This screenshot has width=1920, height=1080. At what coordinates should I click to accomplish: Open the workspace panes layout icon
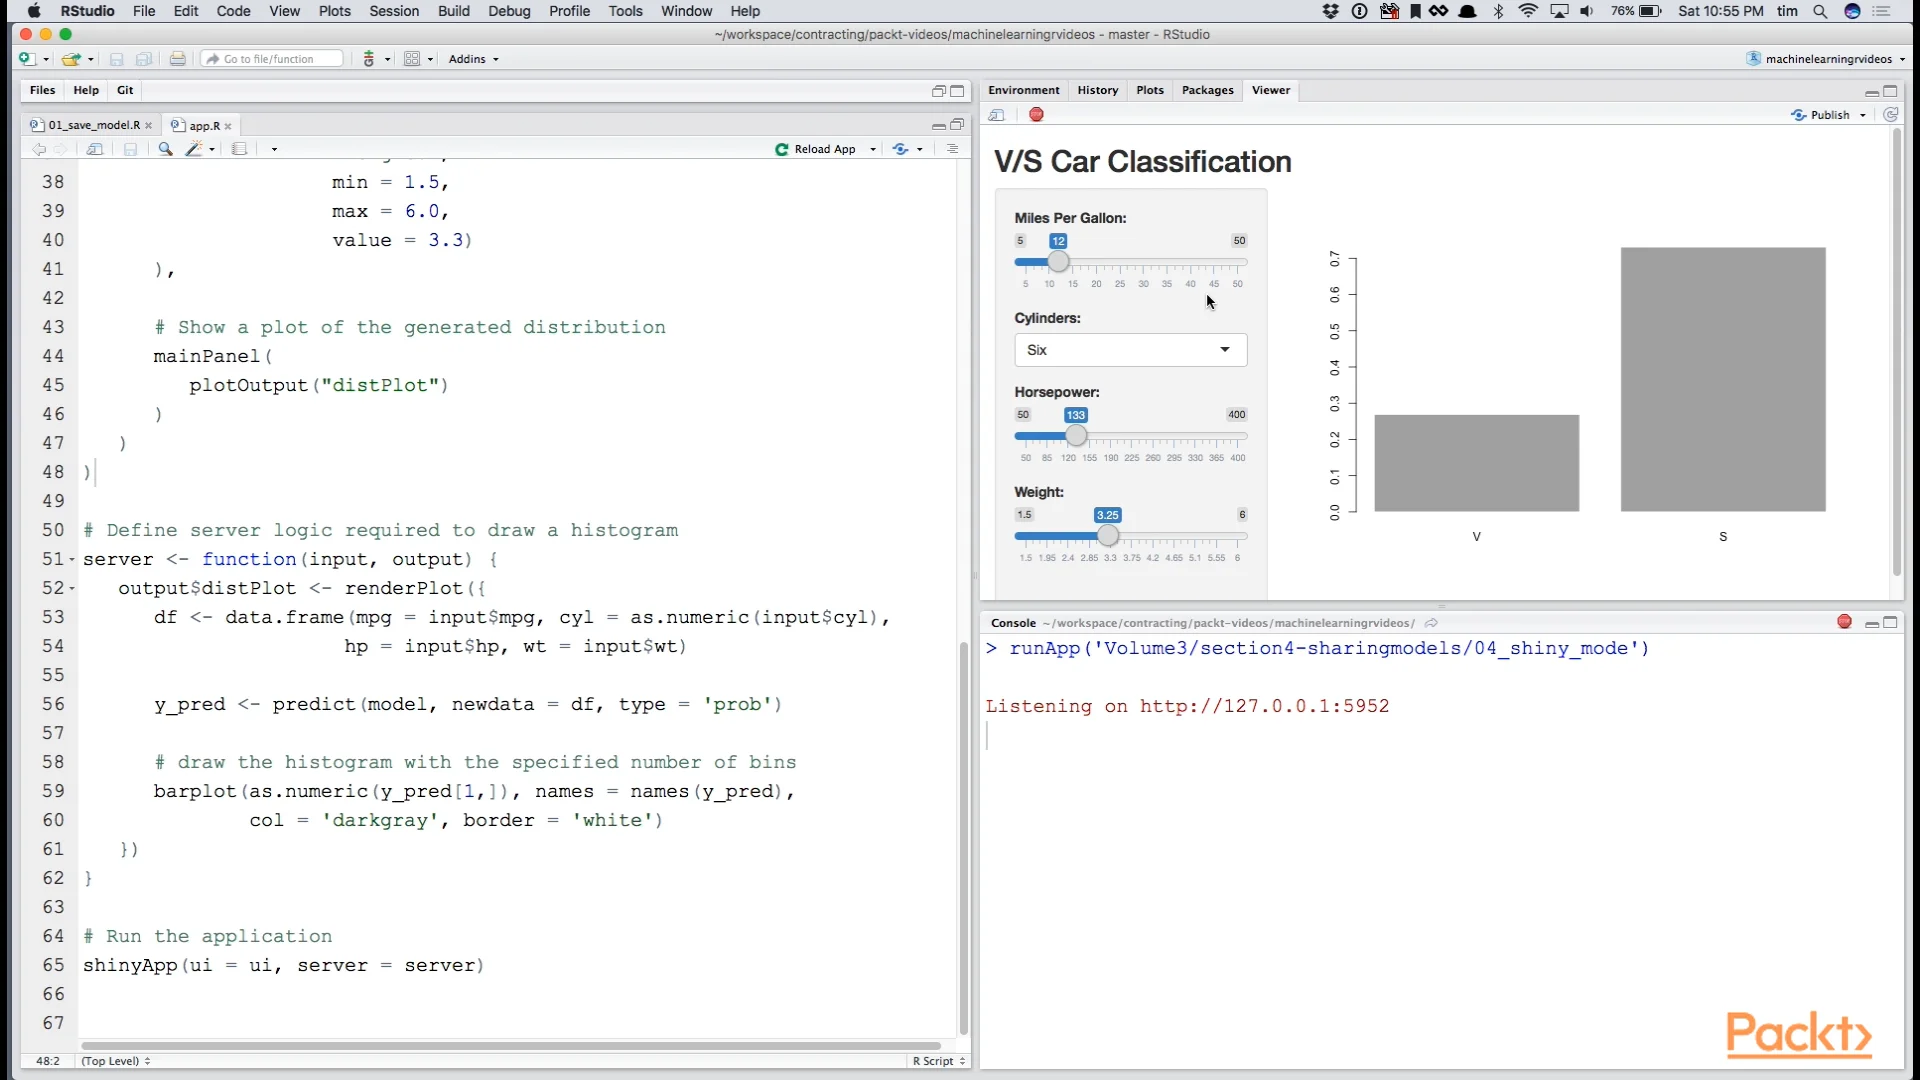(x=412, y=59)
